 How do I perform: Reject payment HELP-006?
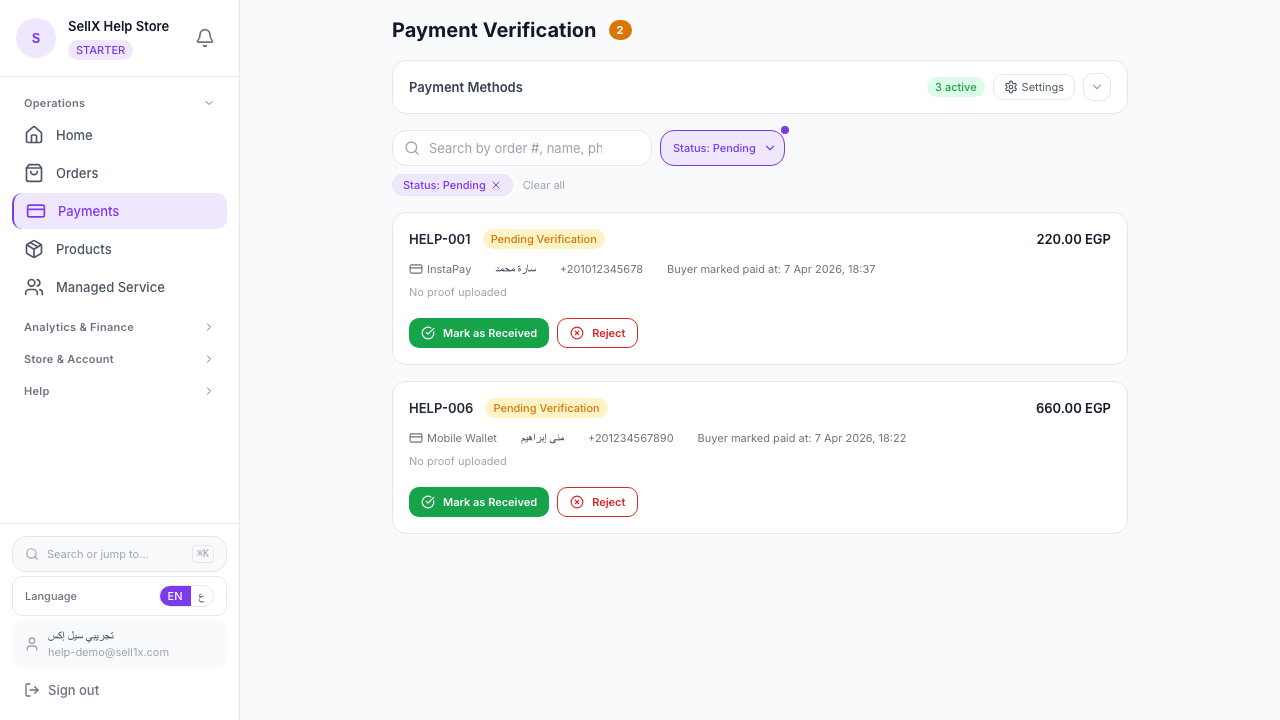[x=597, y=502]
